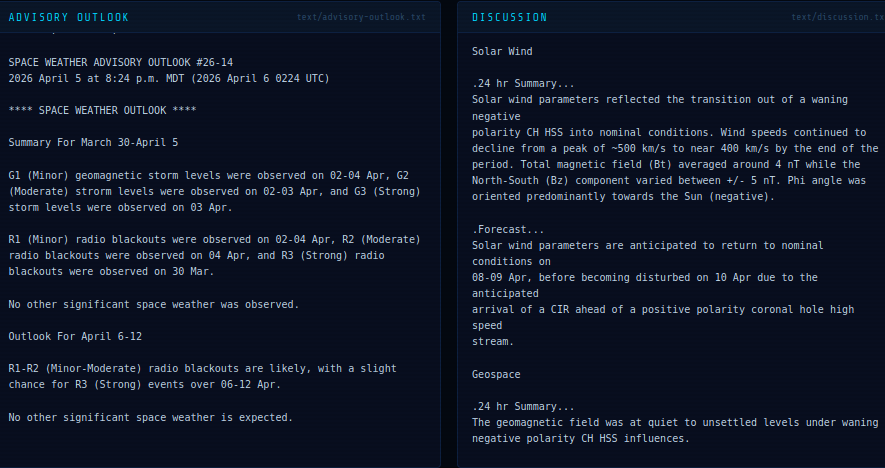Open the text/discussion.txt file path link
Screen dimensions: 885x468
(837, 17)
